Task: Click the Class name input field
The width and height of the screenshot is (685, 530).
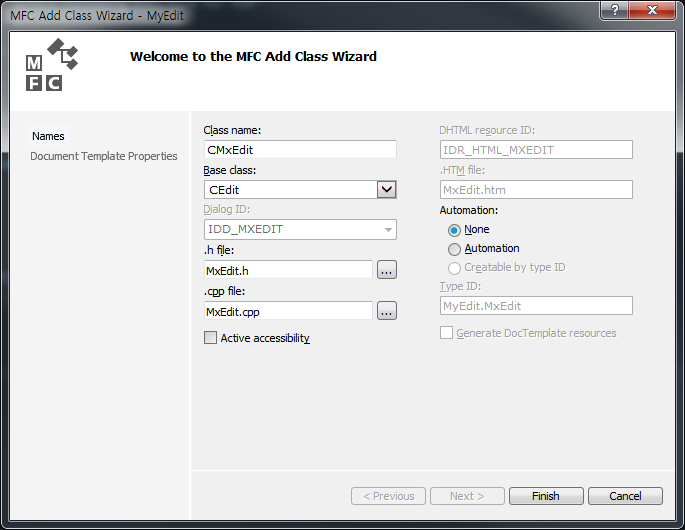Action: click(300, 150)
